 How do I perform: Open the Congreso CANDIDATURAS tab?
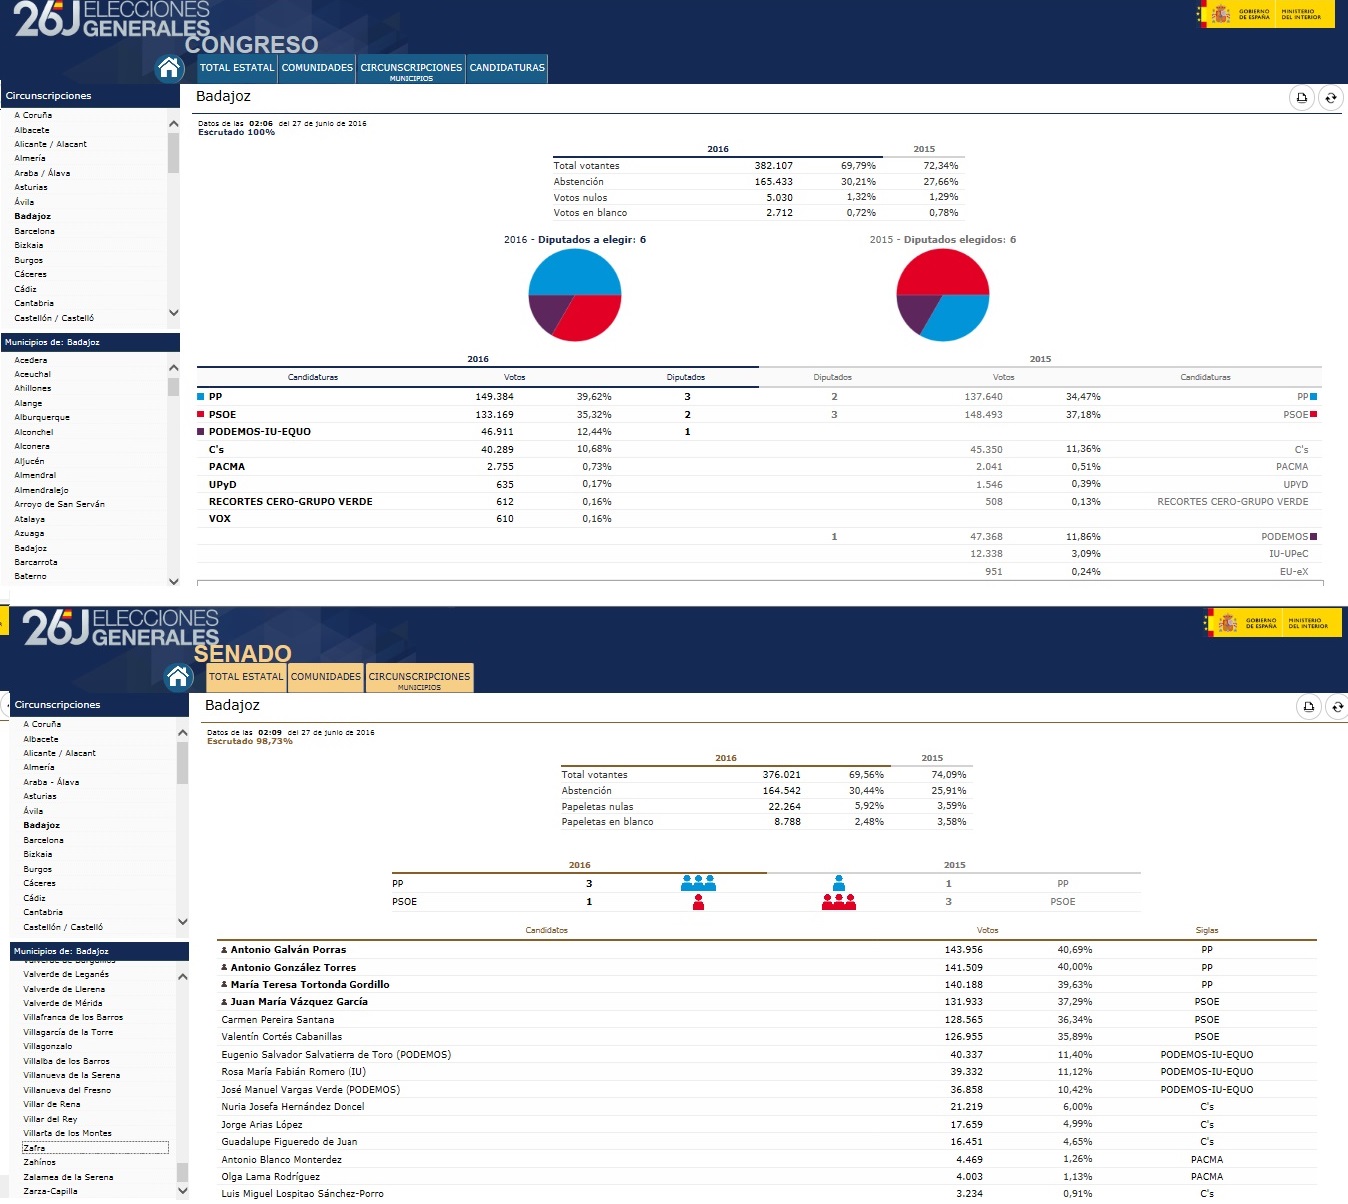(x=507, y=68)
